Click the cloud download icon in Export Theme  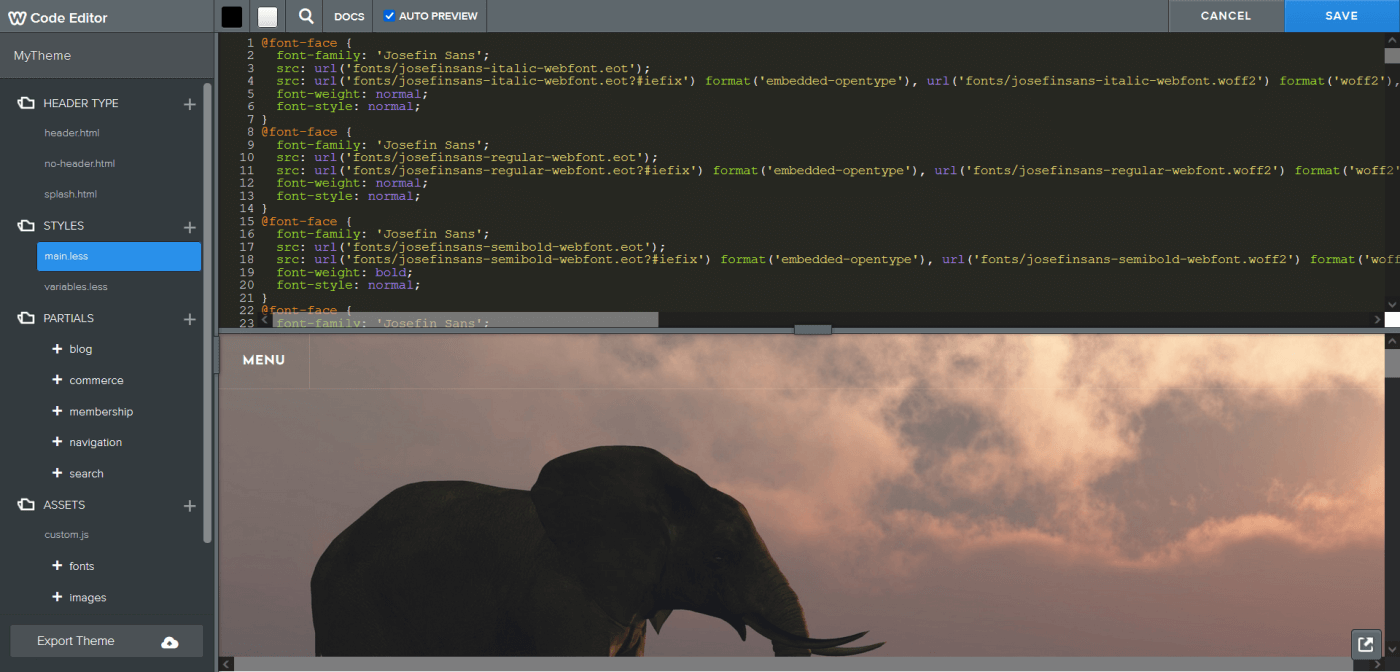(170, 642)
